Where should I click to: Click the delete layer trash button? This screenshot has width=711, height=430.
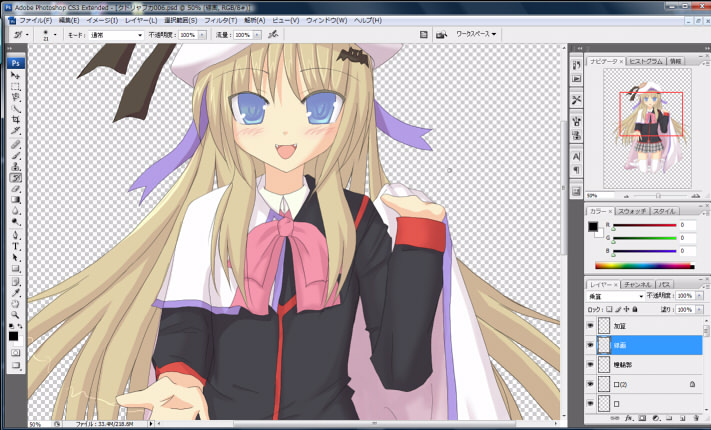pos(696,417)
